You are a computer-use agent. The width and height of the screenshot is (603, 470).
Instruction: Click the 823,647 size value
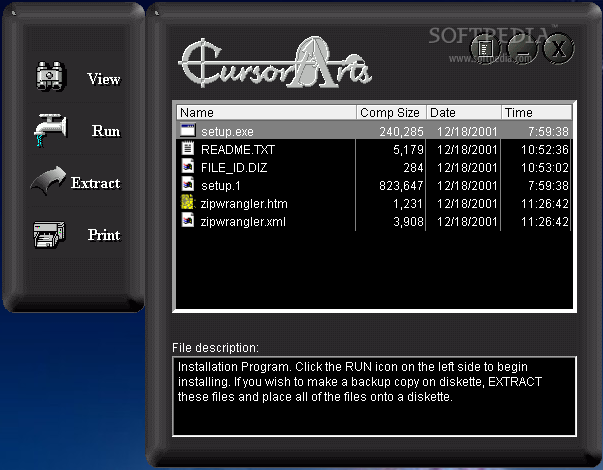tap(401, 186)
